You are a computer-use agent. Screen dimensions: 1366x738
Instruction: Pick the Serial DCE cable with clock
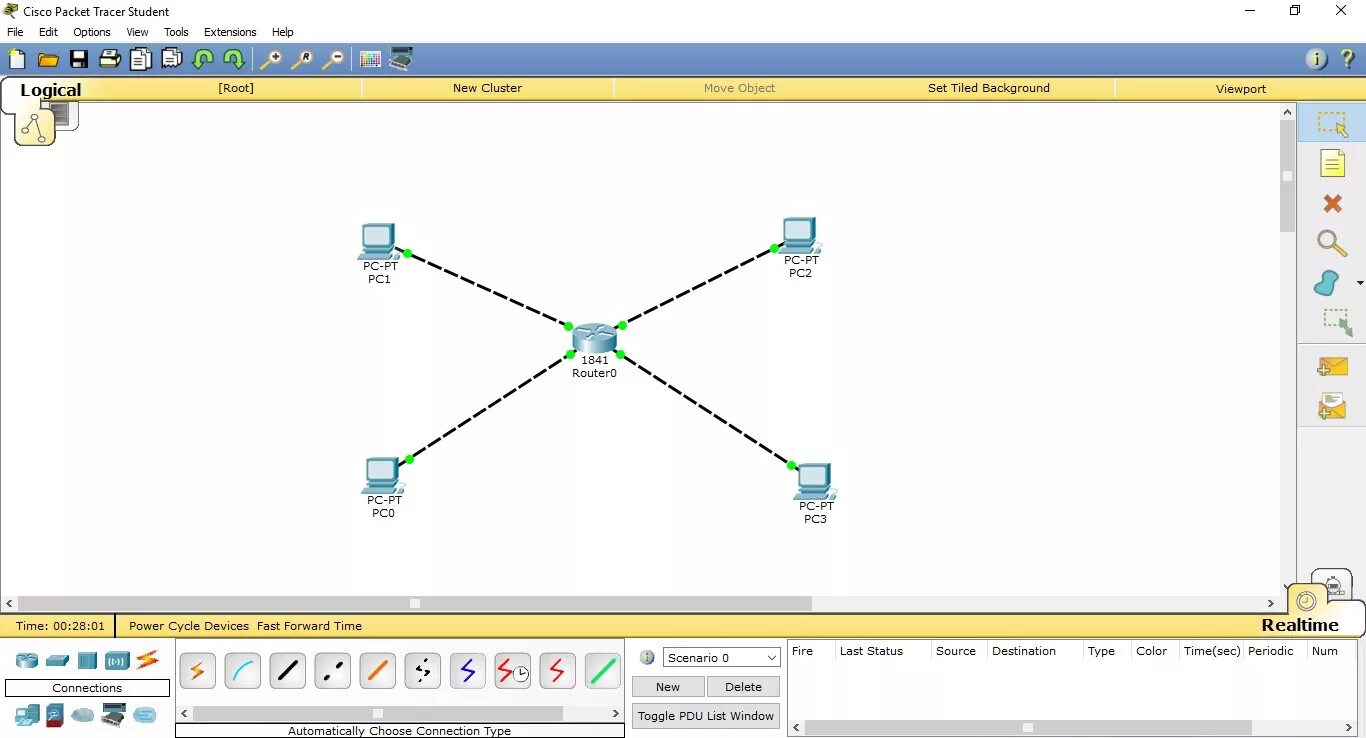(513, 671)
